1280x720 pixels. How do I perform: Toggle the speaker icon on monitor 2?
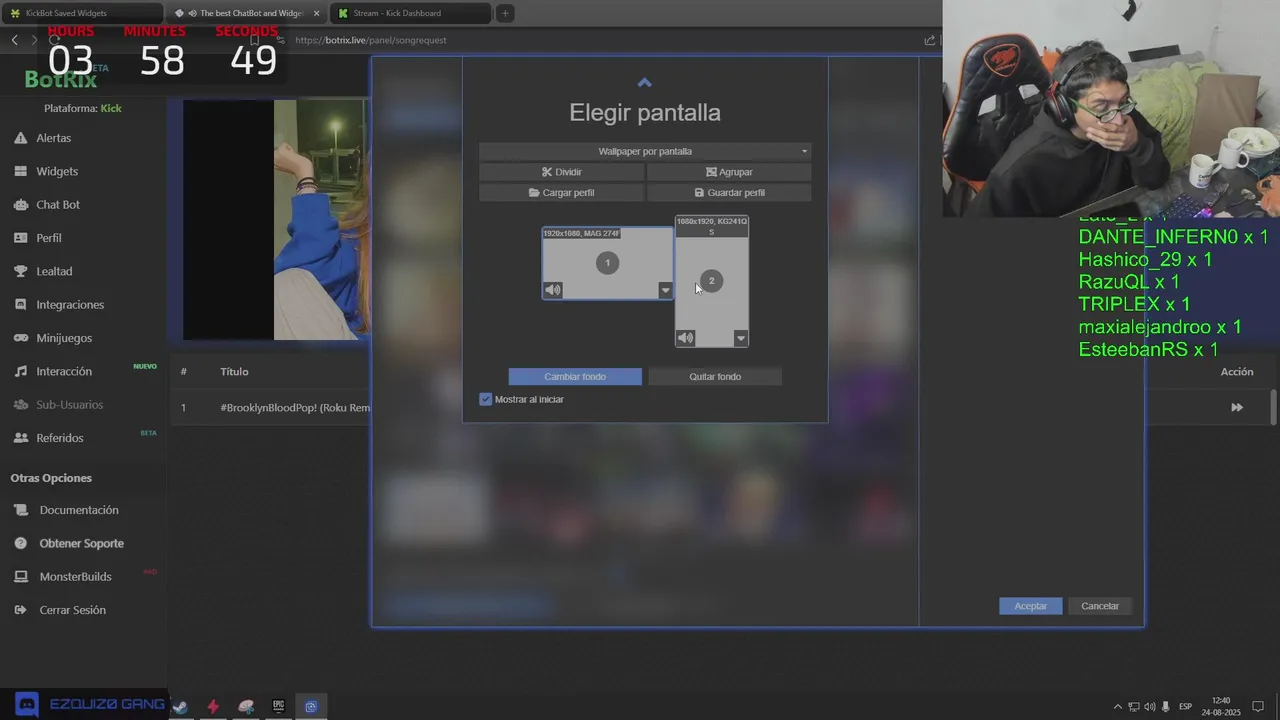[x=685, y=338]
